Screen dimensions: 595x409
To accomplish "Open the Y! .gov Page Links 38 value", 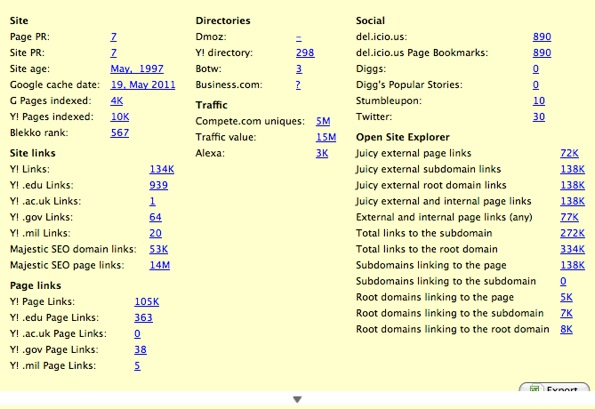I will [x=140, y=349].
